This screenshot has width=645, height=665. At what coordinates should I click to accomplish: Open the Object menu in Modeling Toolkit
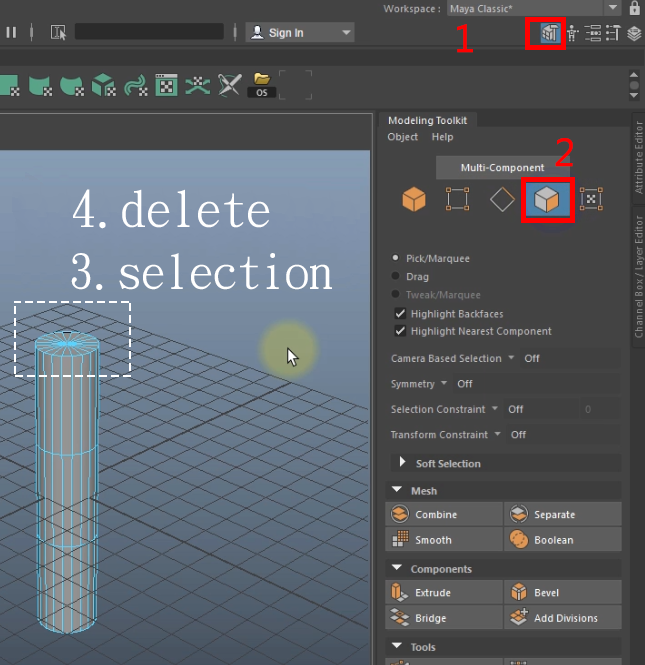(402, 137)
